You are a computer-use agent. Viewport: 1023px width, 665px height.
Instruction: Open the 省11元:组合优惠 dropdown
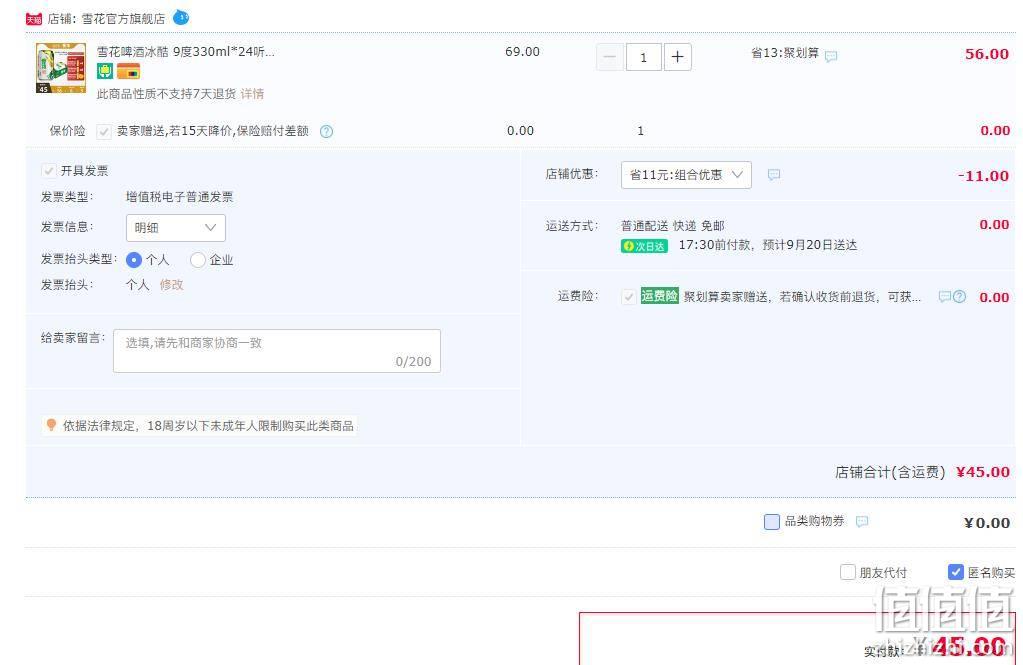[x=686, y=175]
